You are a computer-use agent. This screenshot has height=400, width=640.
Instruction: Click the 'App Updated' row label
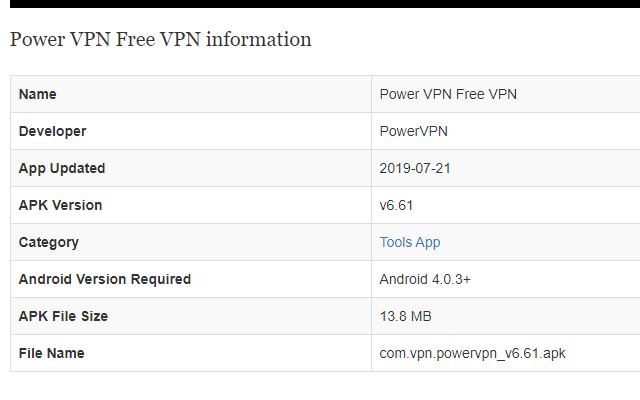click(62, 168)
